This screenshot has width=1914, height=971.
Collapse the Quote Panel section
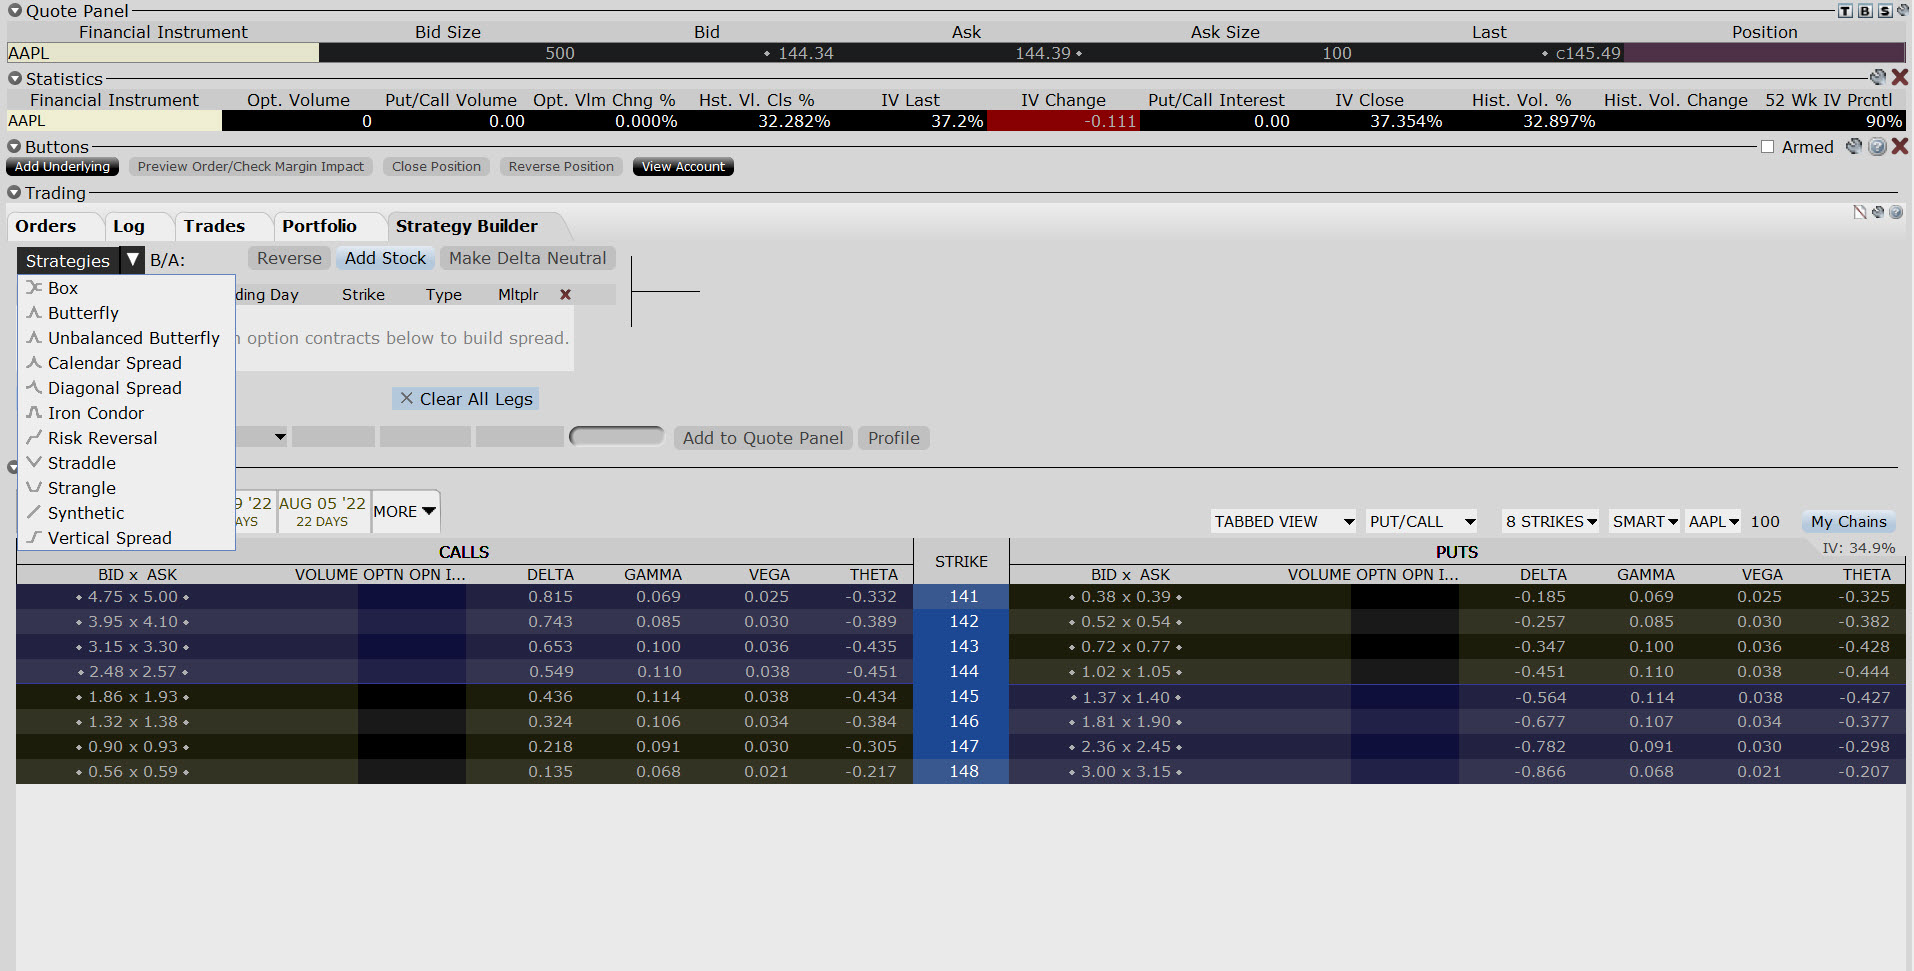click(x=15, y=11)
